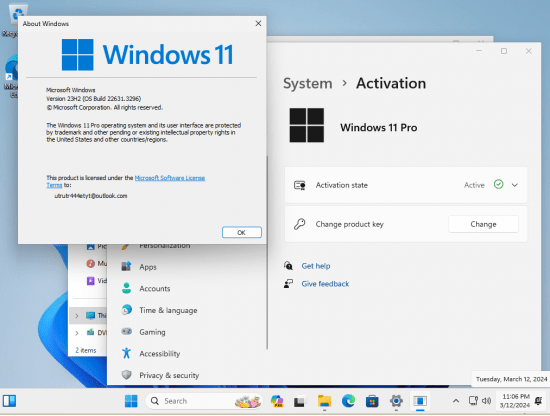The image size is (550, 416).
Task: Open the Get help link
Action: pyautogui.click(x=316, y=266)
